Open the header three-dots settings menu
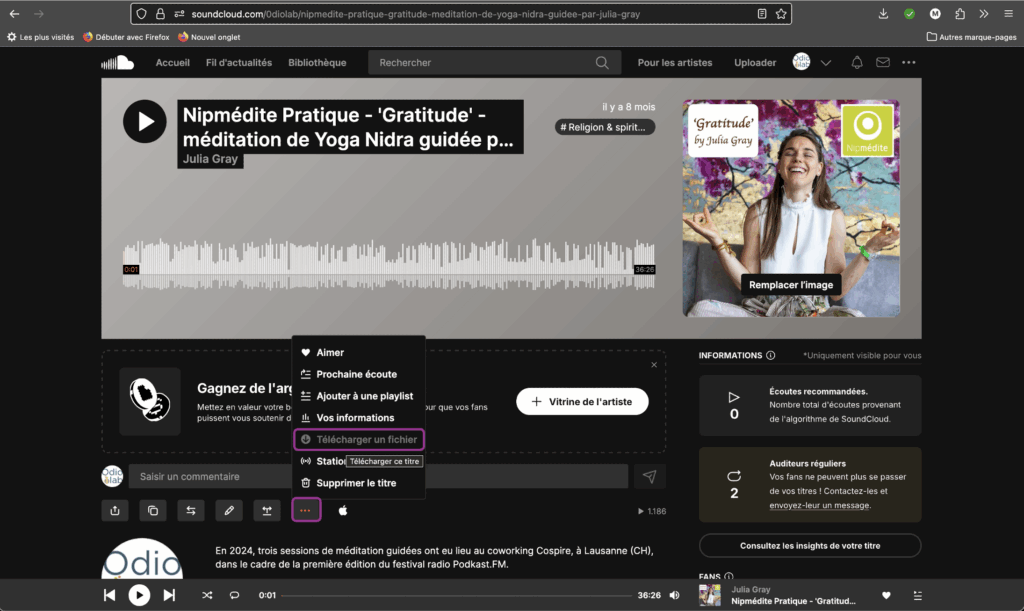The height and width of the screenshot is (611, 1024). [x=908, y=63]
